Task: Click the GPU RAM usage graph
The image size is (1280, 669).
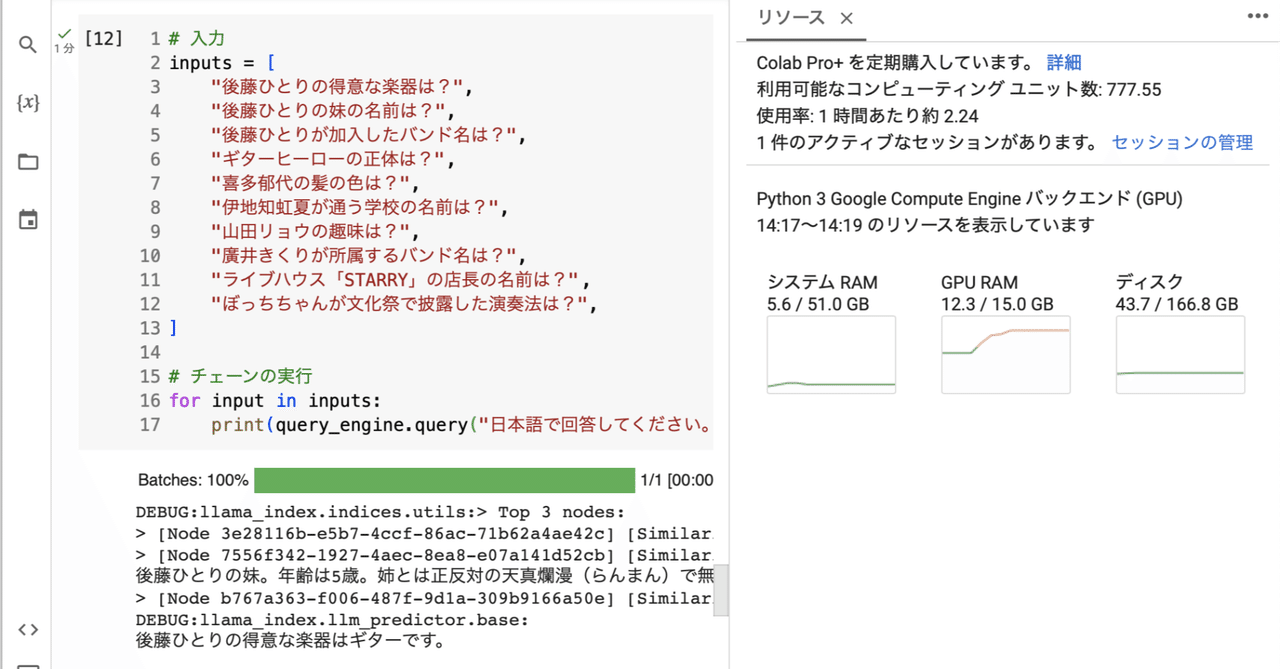Action: (1005, 355)
